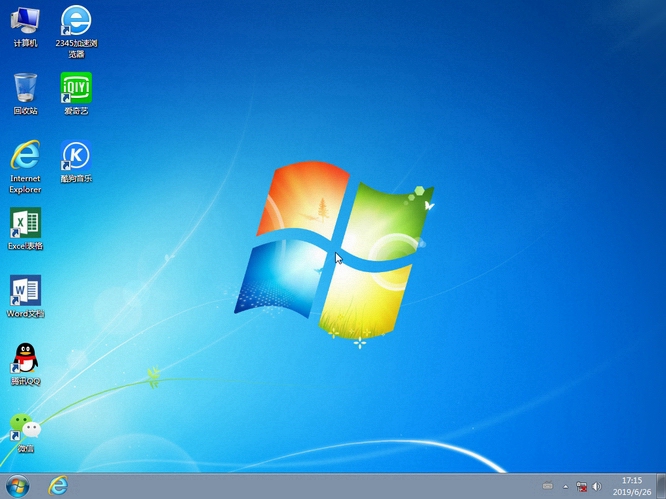Screen dimensions: 666x499
Task: Open the 计算机 (Computer) desktop icon
Action: pos(25,22)
